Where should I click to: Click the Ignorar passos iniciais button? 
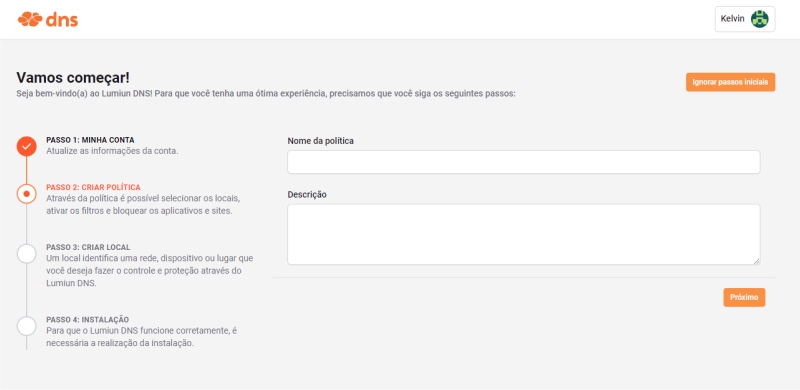(731, 82)
